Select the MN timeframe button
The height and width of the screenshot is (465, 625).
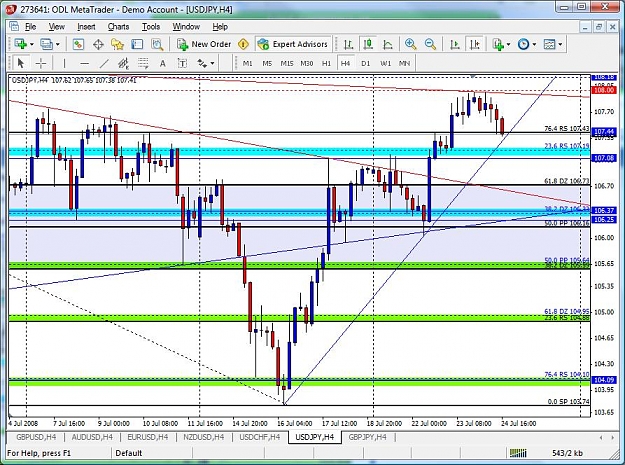coord(404,63)
